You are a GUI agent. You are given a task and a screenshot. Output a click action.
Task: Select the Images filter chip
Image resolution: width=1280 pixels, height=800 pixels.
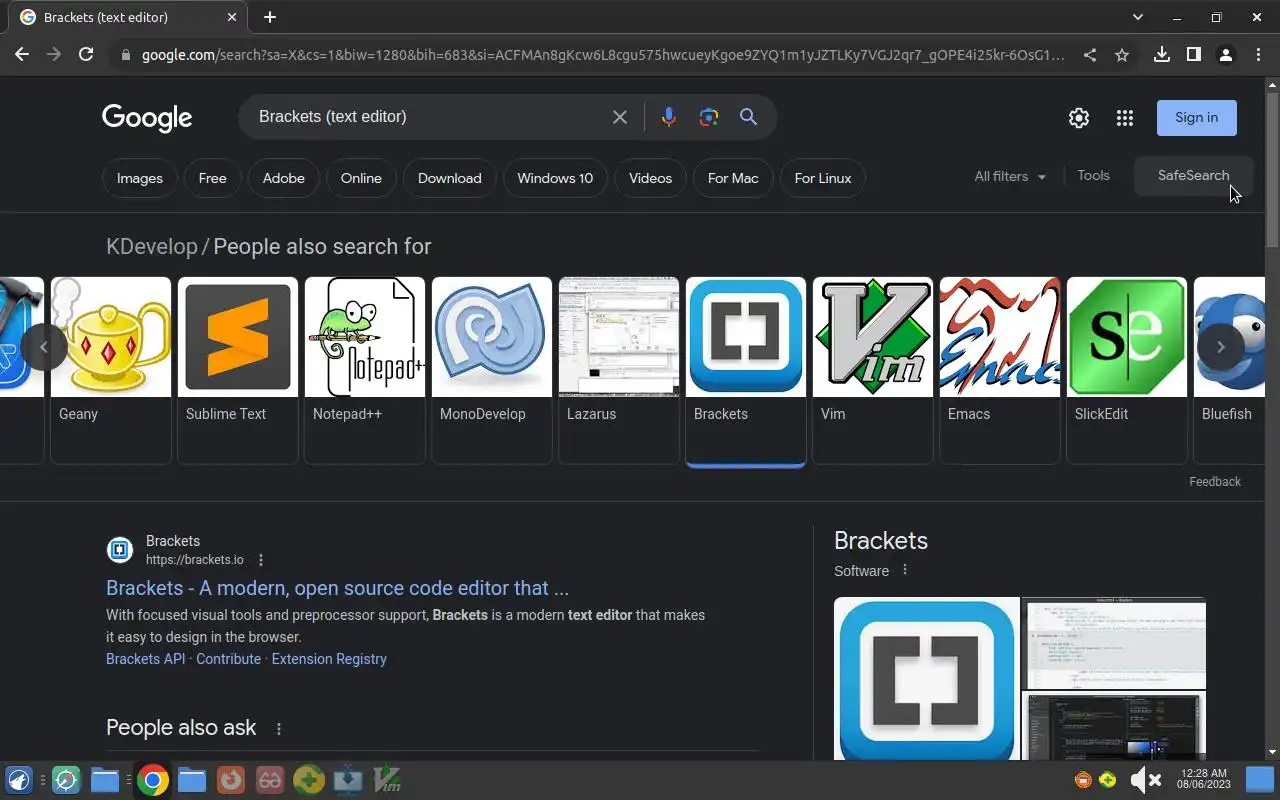[140, 178]
